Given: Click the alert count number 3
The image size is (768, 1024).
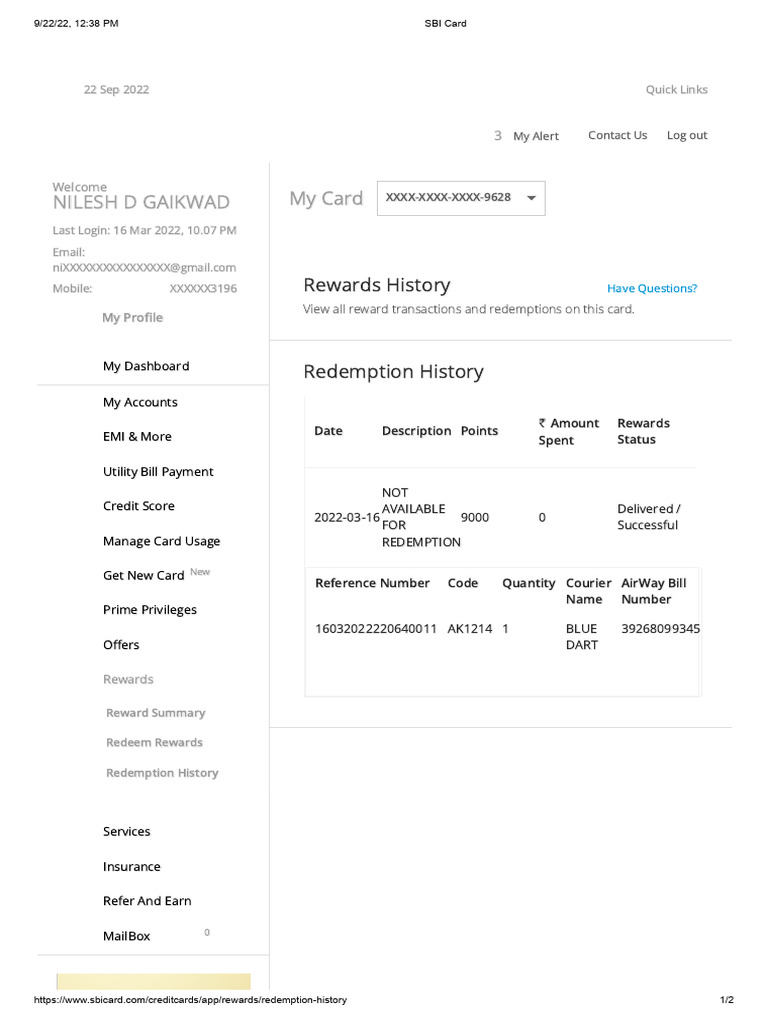Looking at the screenshot, I should [x=498, y=135].
